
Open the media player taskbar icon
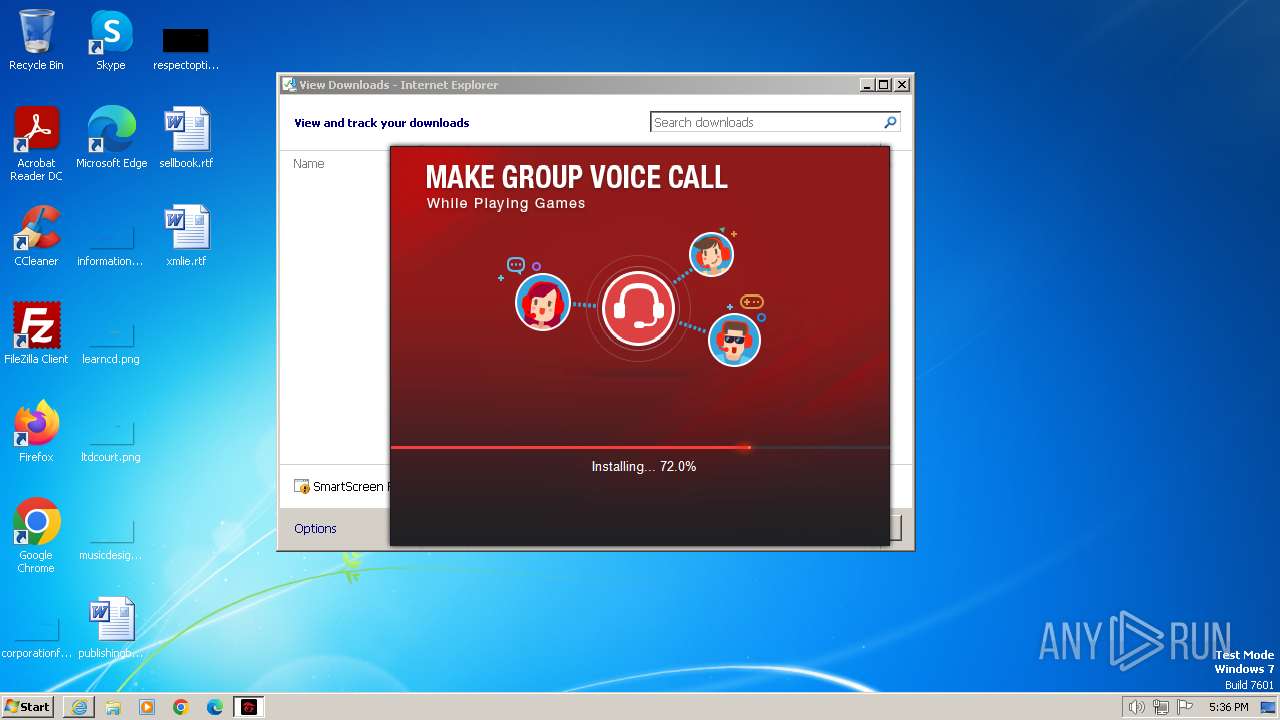(x=147, y=707)
